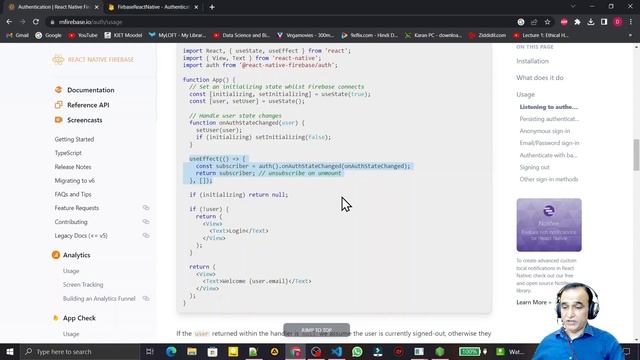Open Microsoft Store from taskbar
This screenshot has height=360, width=640.
coord(212,351)
